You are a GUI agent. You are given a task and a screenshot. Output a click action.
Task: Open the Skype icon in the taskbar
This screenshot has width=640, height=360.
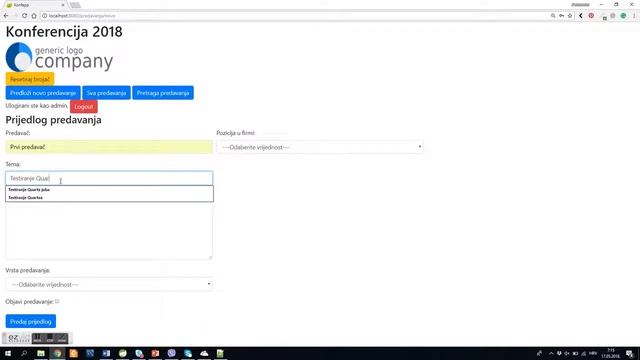click(x=188, y=353)
